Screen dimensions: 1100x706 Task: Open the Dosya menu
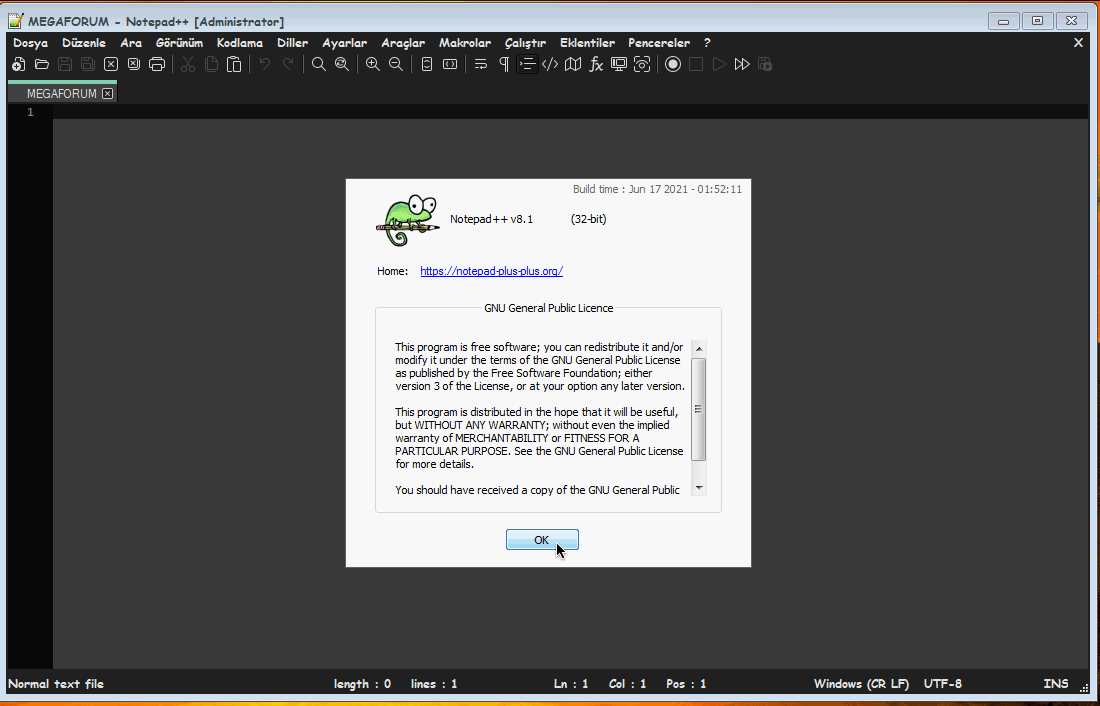pyautogui.click(x=30, y=43)
